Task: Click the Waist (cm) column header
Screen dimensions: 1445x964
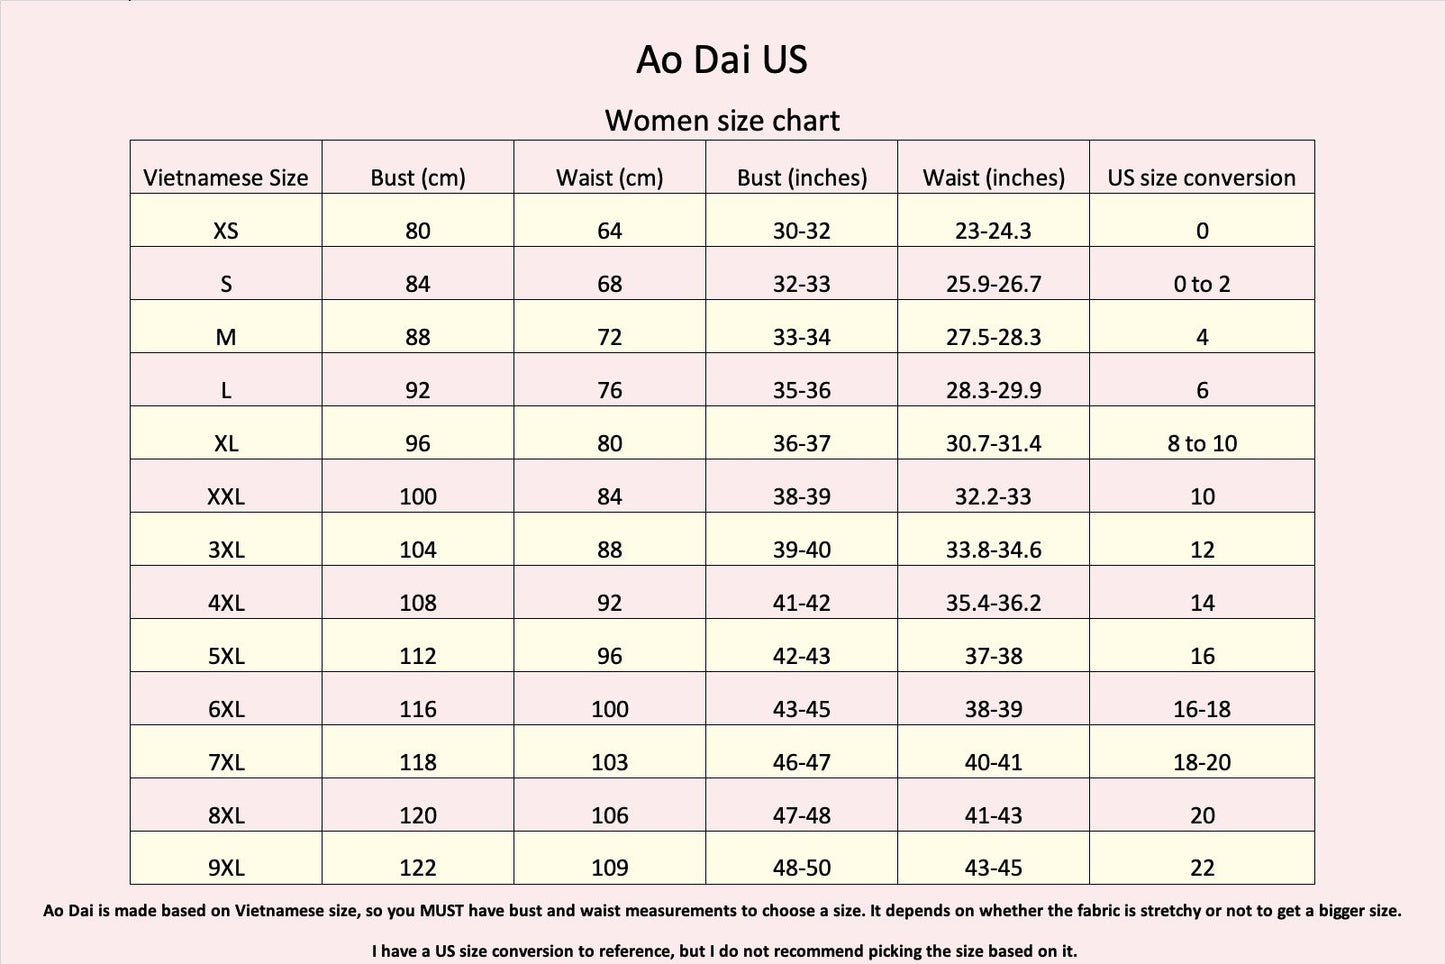Action: click(610, 178)
